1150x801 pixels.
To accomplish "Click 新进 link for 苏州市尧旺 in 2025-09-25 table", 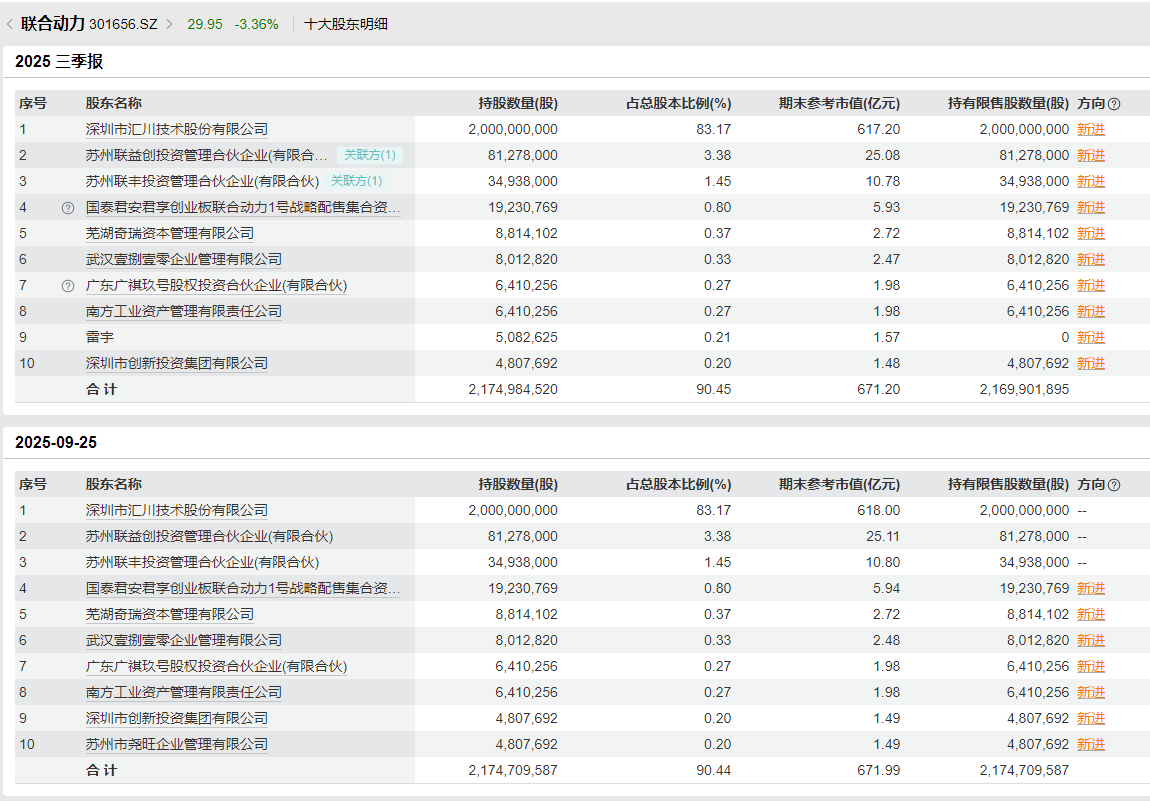I will pyautogui.click(x=1091, y=744).
